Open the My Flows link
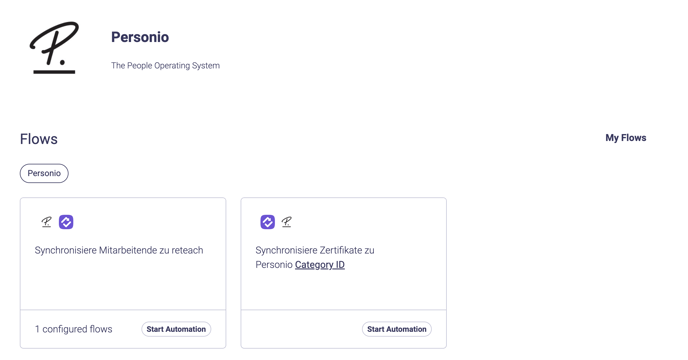Image resolution: width=688 pixels, height=360 pixels. point(626,138)
